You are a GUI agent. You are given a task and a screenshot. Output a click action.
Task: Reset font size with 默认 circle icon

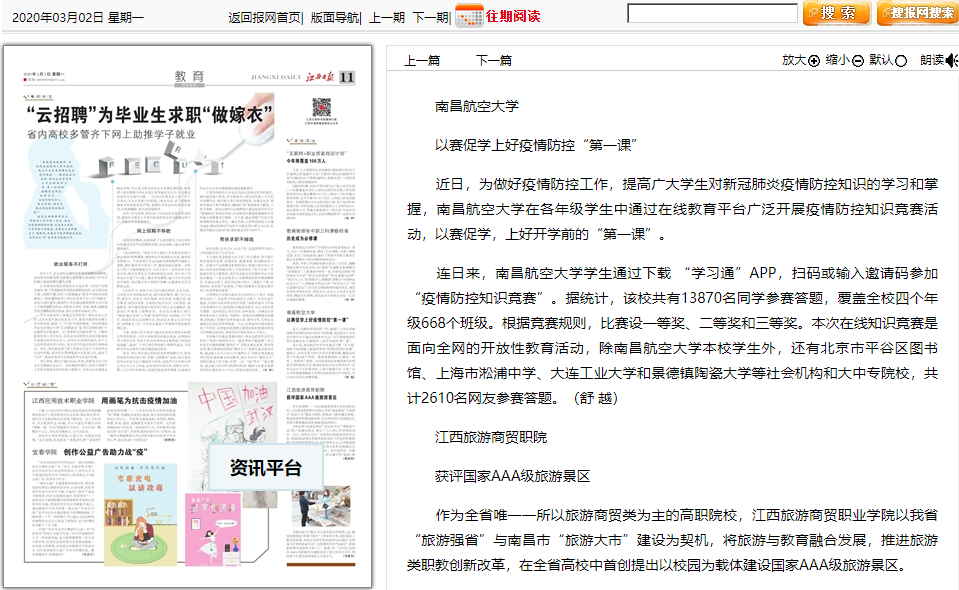pyautogui.click(x=901, y=61)
